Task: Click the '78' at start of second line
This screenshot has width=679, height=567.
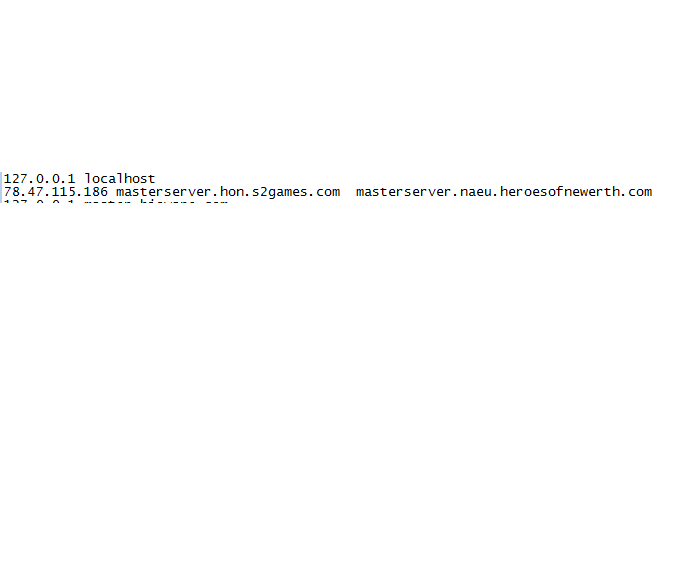Action: click(x=12, y=191)
